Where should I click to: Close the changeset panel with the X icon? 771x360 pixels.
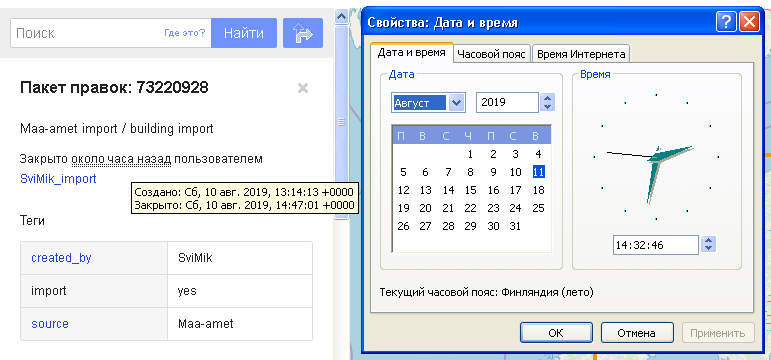coord(303,88)
